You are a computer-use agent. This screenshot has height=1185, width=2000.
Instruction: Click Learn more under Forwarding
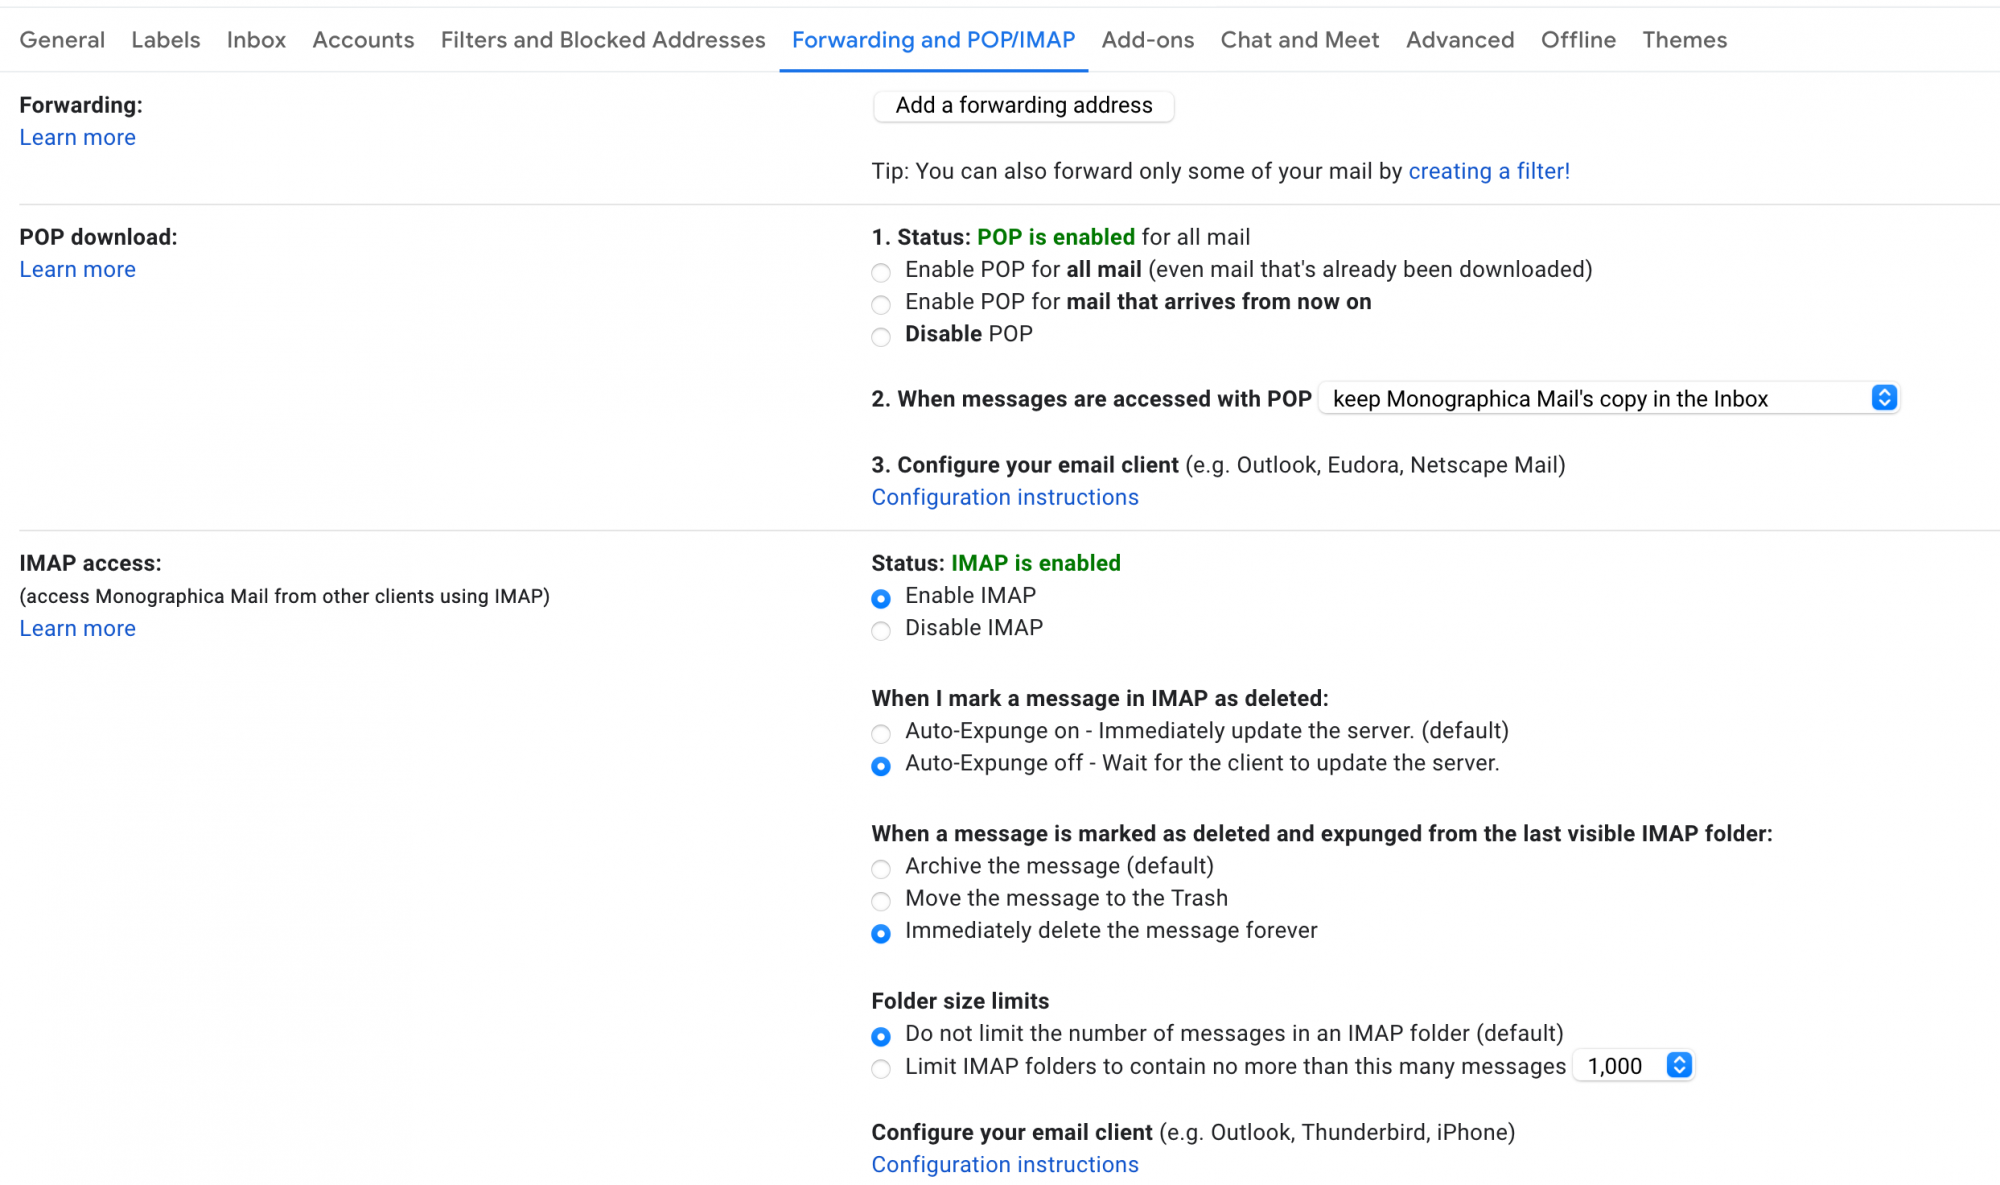(77, 137)
